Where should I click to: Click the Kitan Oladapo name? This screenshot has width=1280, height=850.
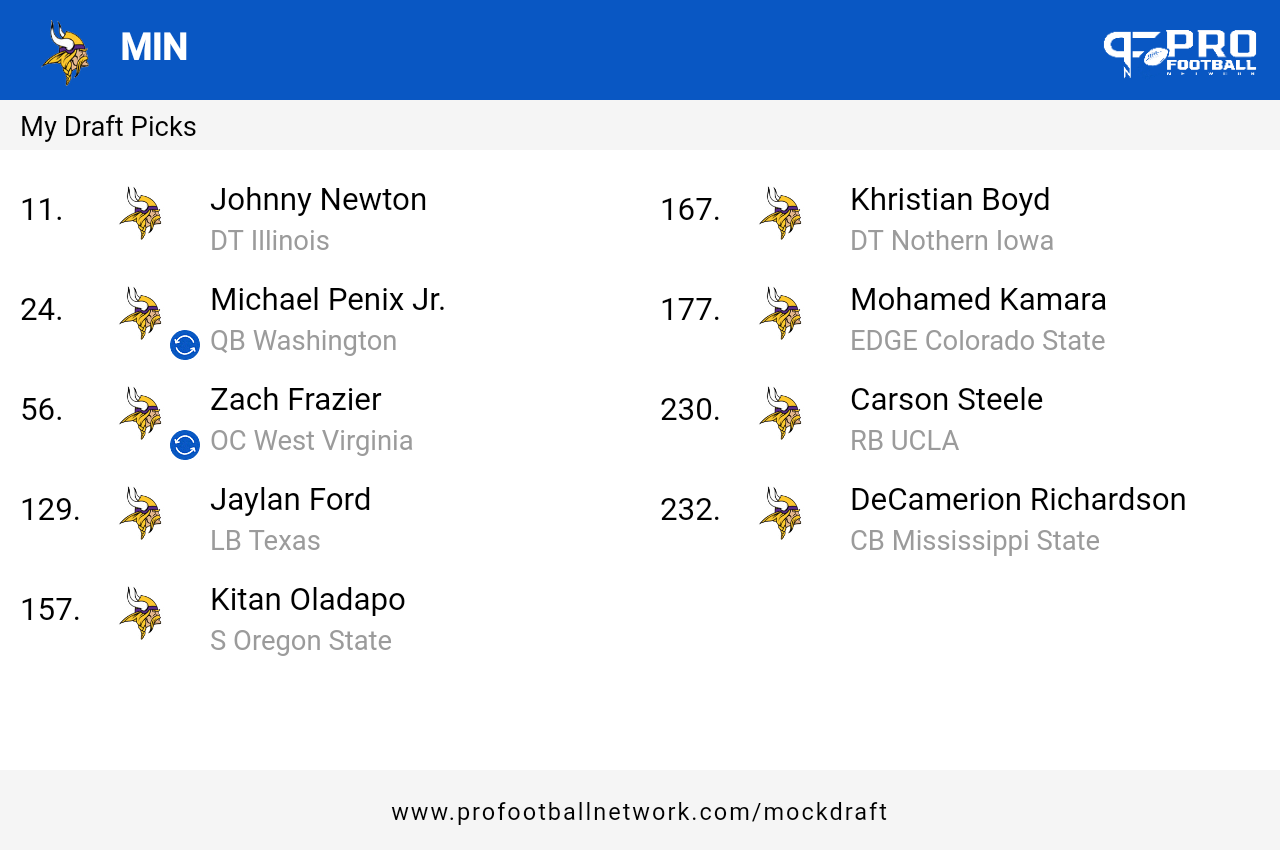coord(308,599)
